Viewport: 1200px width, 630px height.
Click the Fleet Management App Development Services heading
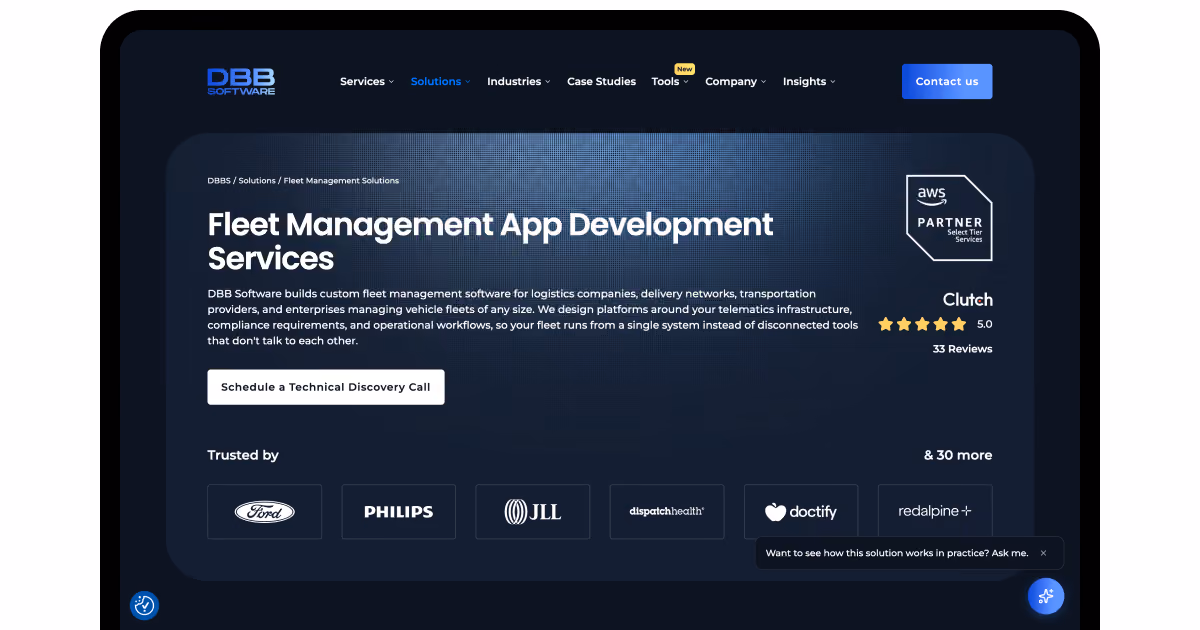pyautogui.click(x=490, y=241)
